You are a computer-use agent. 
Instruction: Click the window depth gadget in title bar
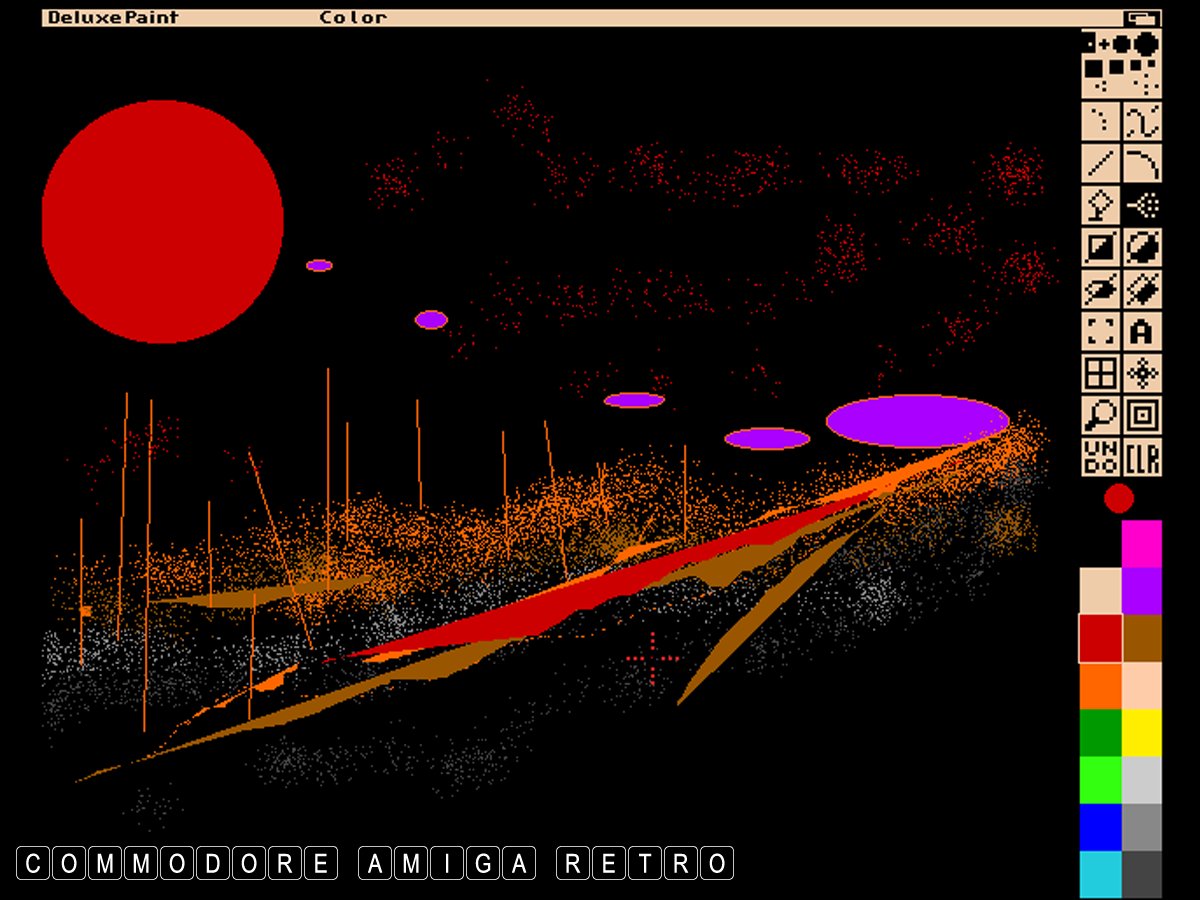coord(1141,17)
